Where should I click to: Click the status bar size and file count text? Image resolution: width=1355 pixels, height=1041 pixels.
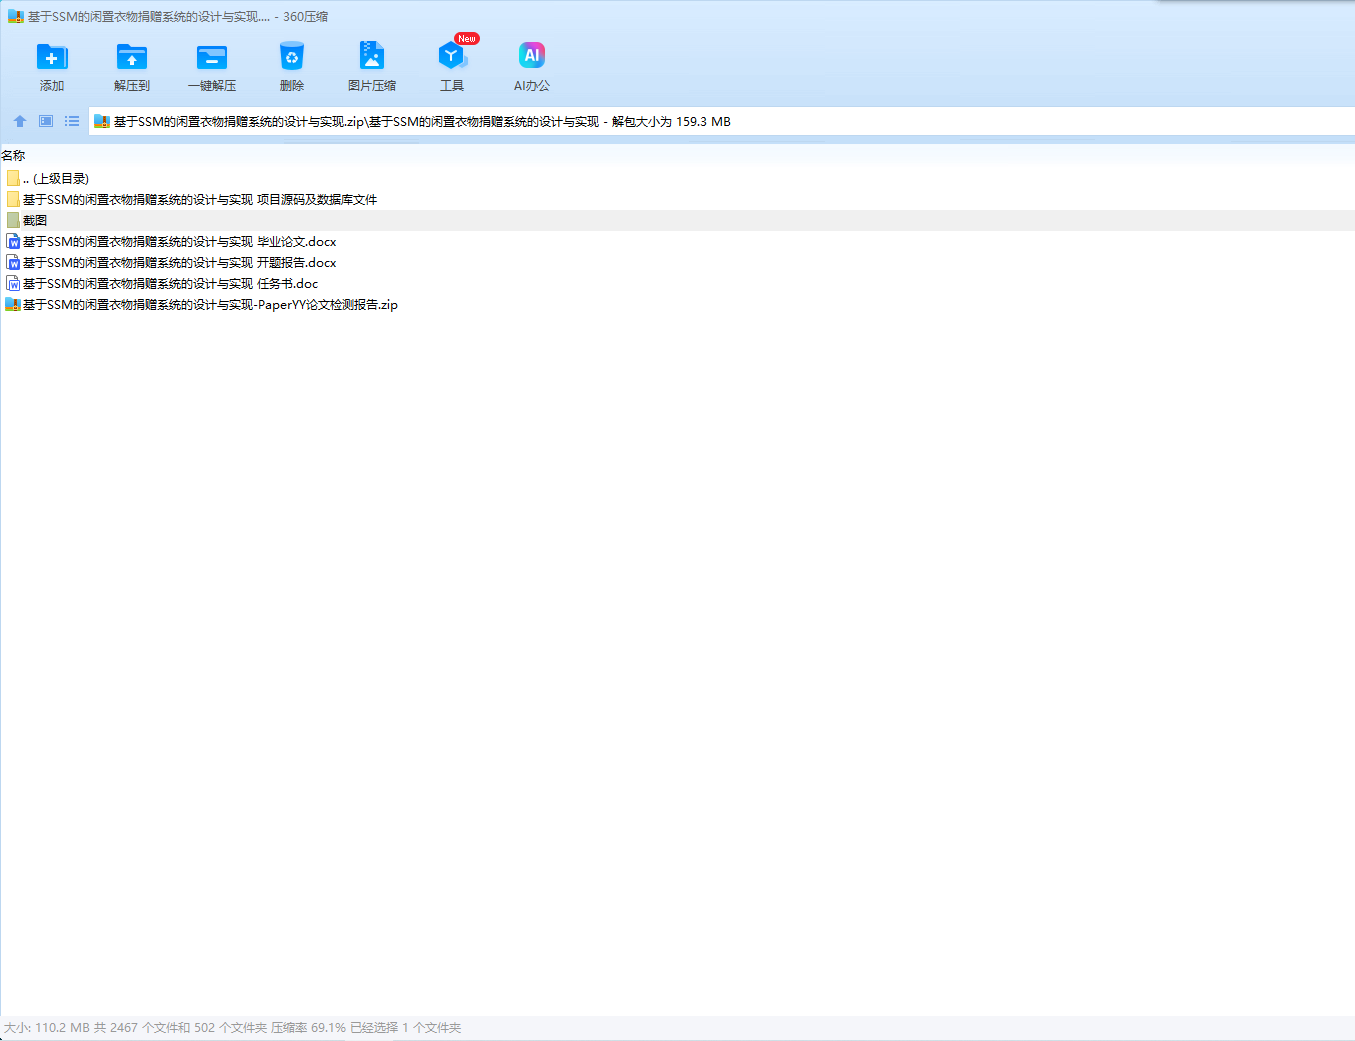(x=232, y=1027)
